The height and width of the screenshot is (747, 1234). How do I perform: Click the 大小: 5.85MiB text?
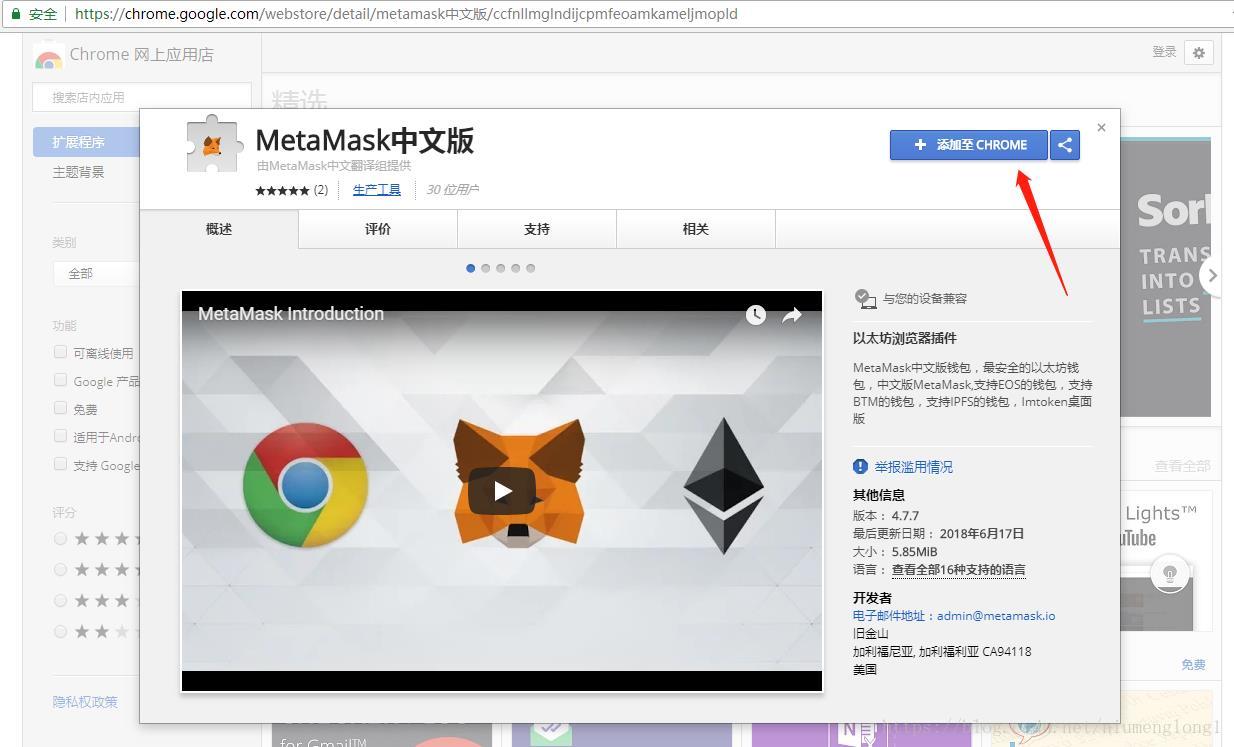click(895, 552)
